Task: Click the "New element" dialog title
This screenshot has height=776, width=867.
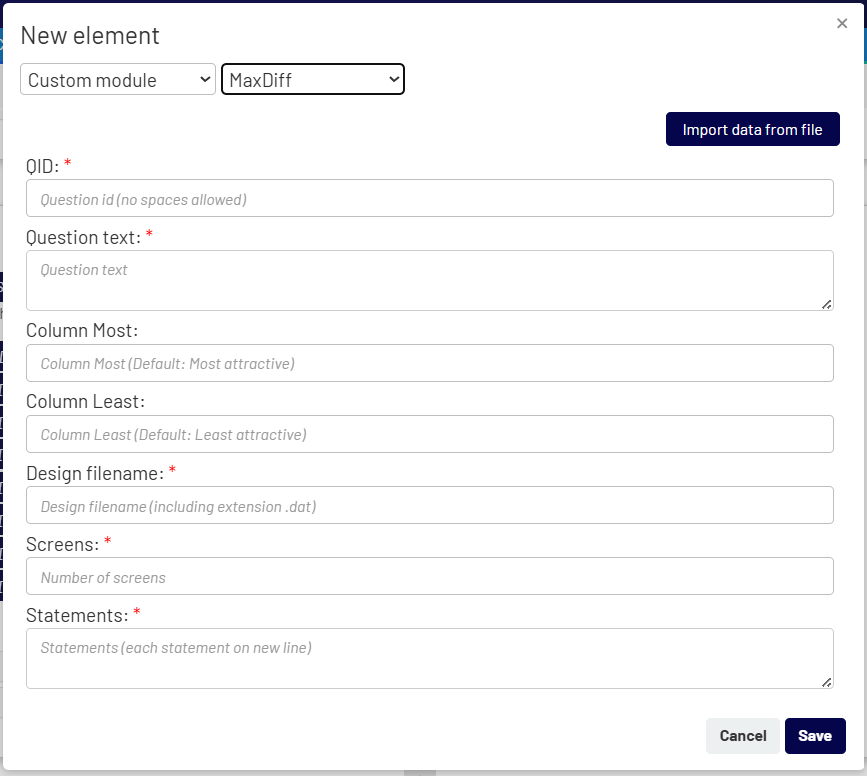Action: 90,36
